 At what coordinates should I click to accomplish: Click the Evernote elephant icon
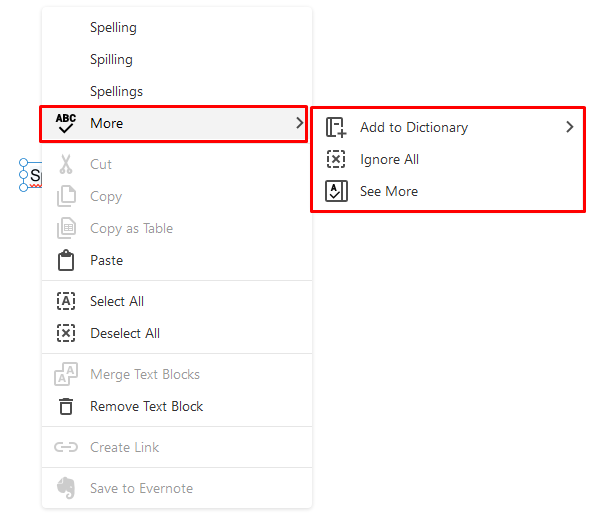66,488
